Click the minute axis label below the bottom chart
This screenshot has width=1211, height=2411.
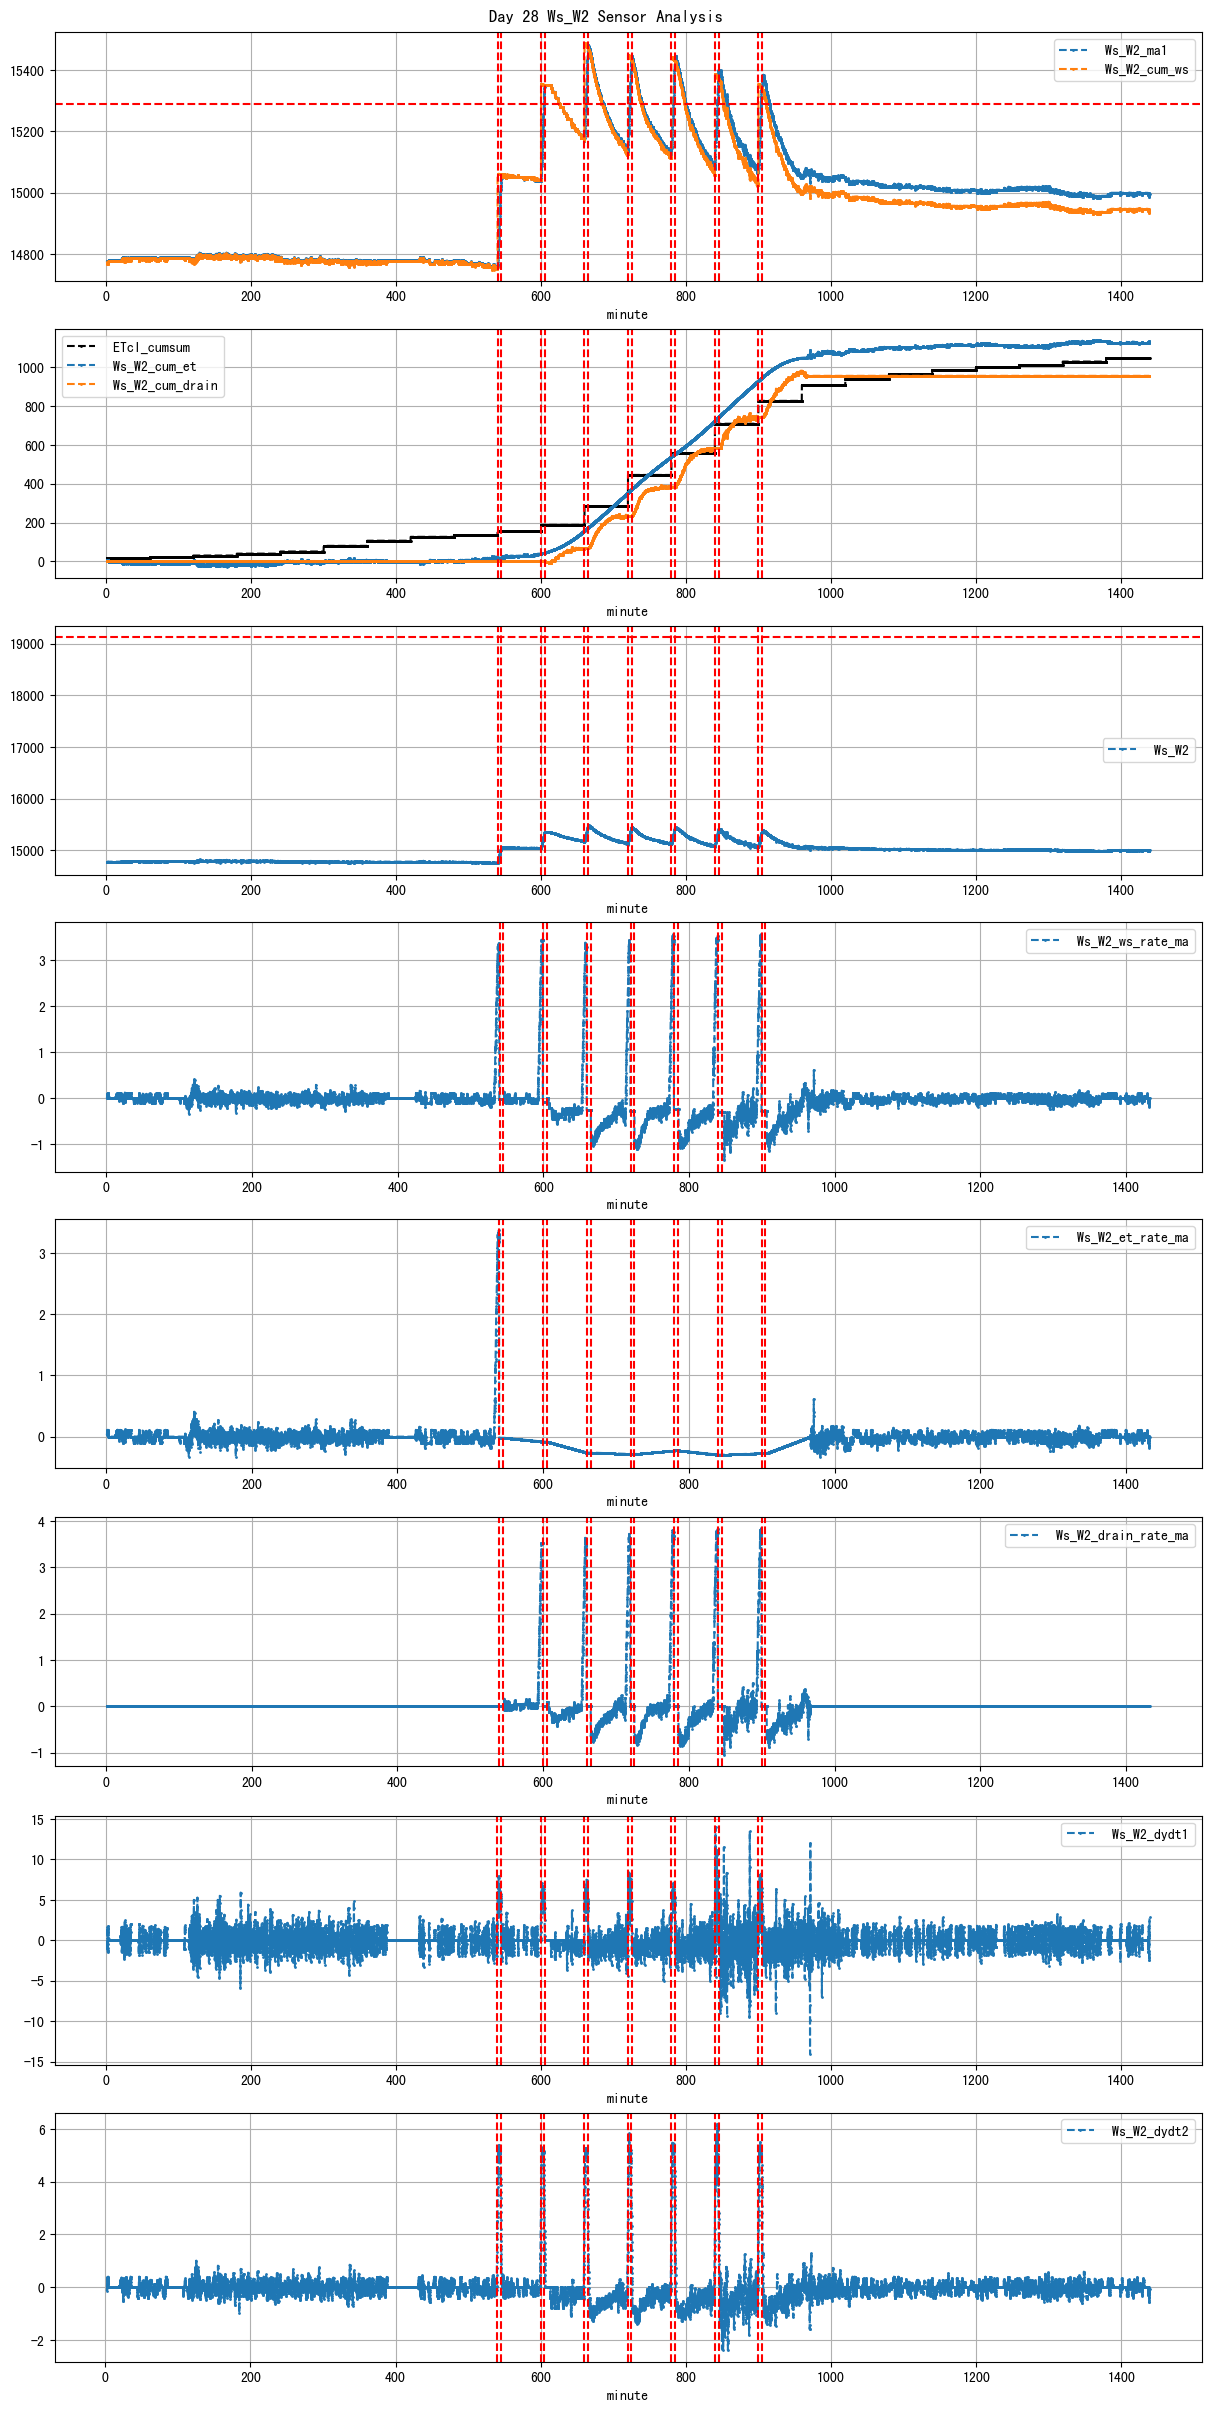(x=627, y=2395)
